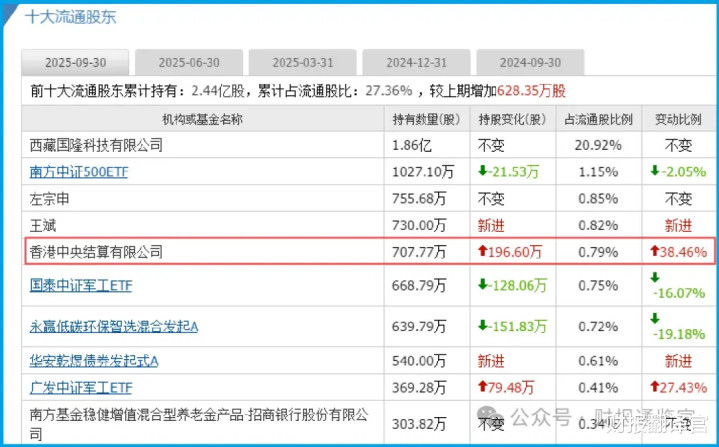719x447 pixels.
Task: Open the 华安乾煜债券发起式A link
Action: (94, 361)
